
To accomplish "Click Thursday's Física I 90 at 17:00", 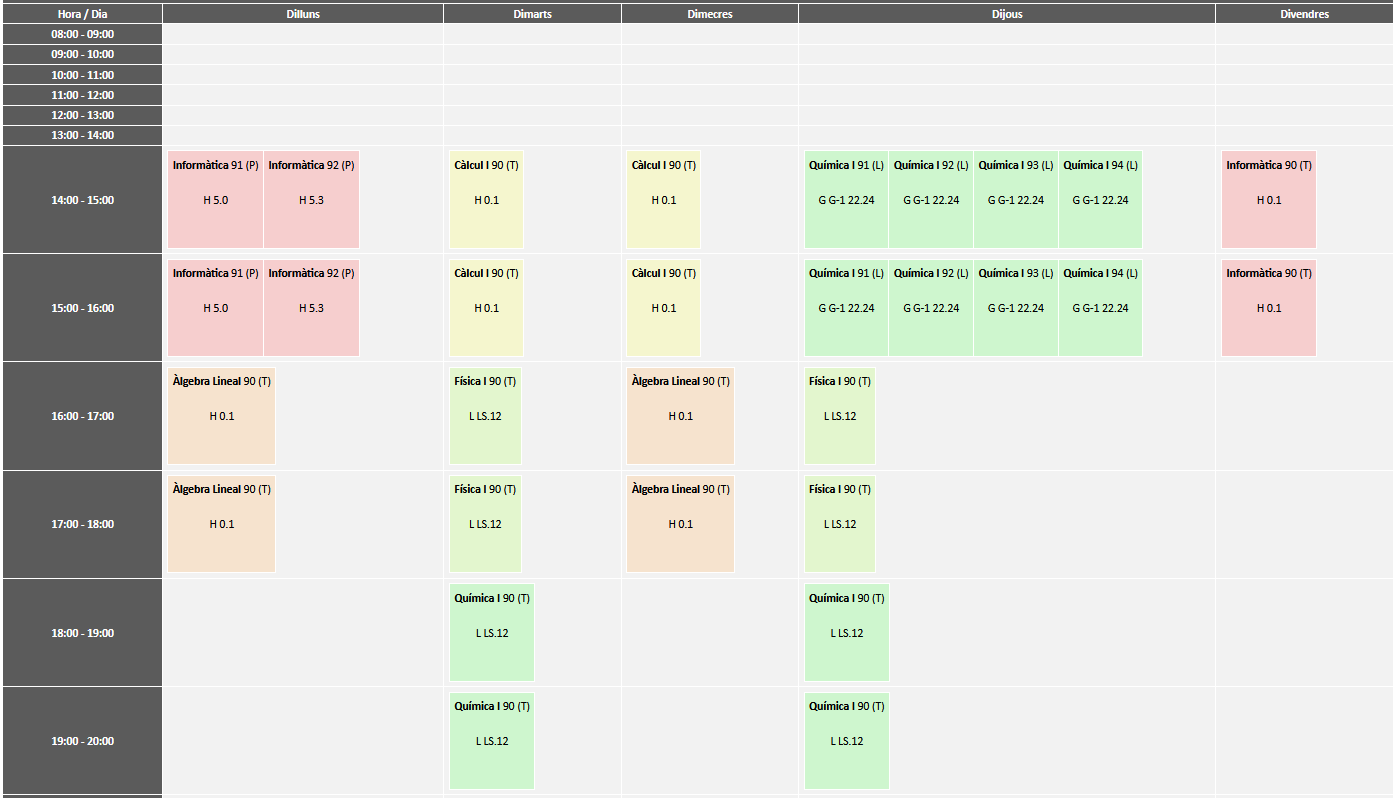I will (x=839, y=523).
